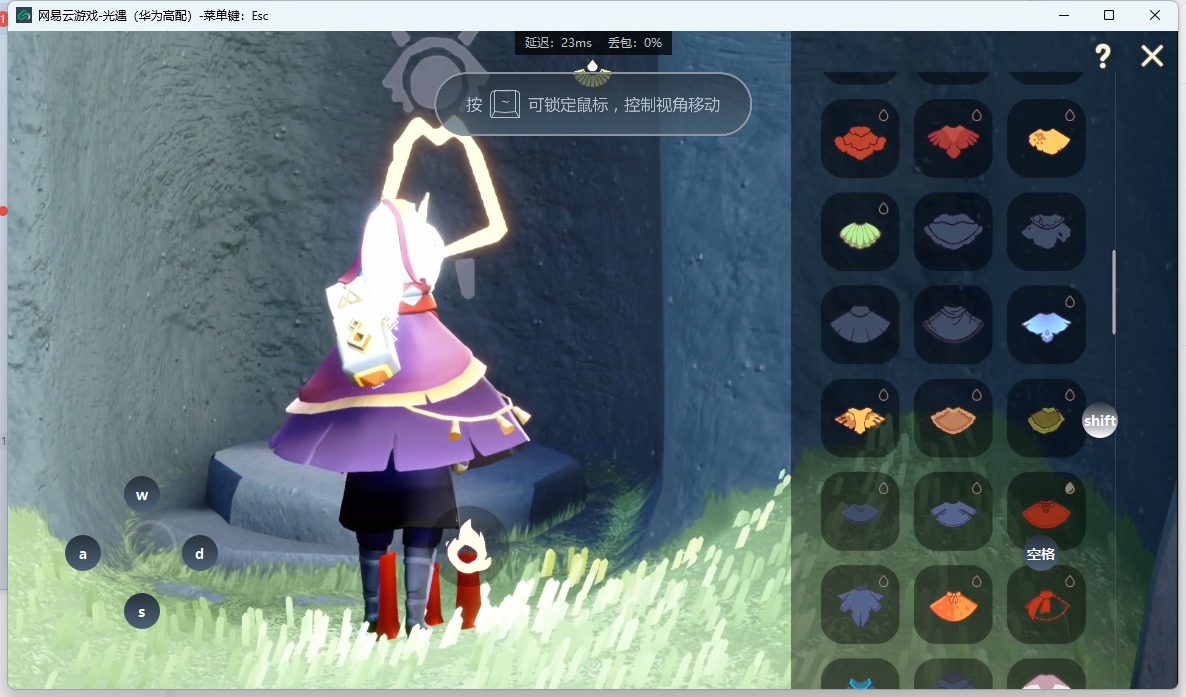This screenshot has width=1186, height=697.
Task: Click the wardrobe list scrollbar thumb
Action: 1114,292
